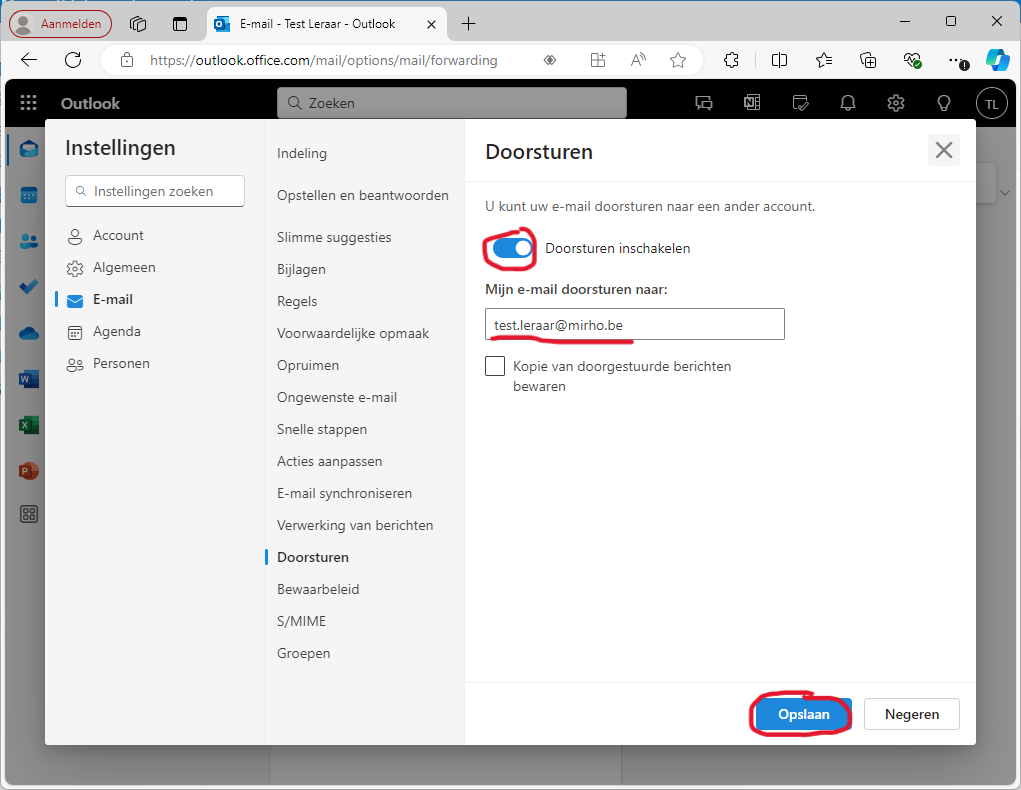The image size is (1021, 790).
Task: Open Excel from the left app rail
Action: 28,425
